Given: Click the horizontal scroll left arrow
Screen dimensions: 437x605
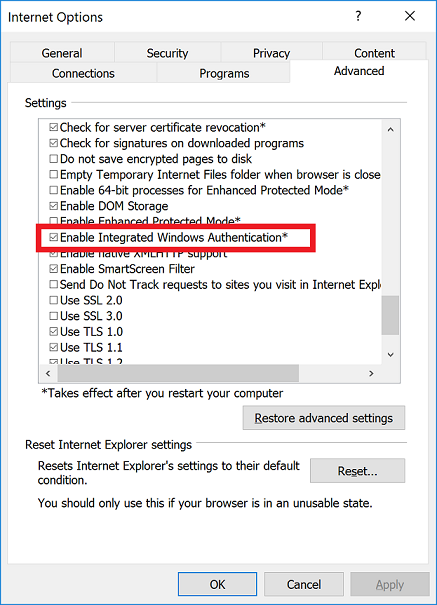Looking at the screenshot, I should 48,373.
